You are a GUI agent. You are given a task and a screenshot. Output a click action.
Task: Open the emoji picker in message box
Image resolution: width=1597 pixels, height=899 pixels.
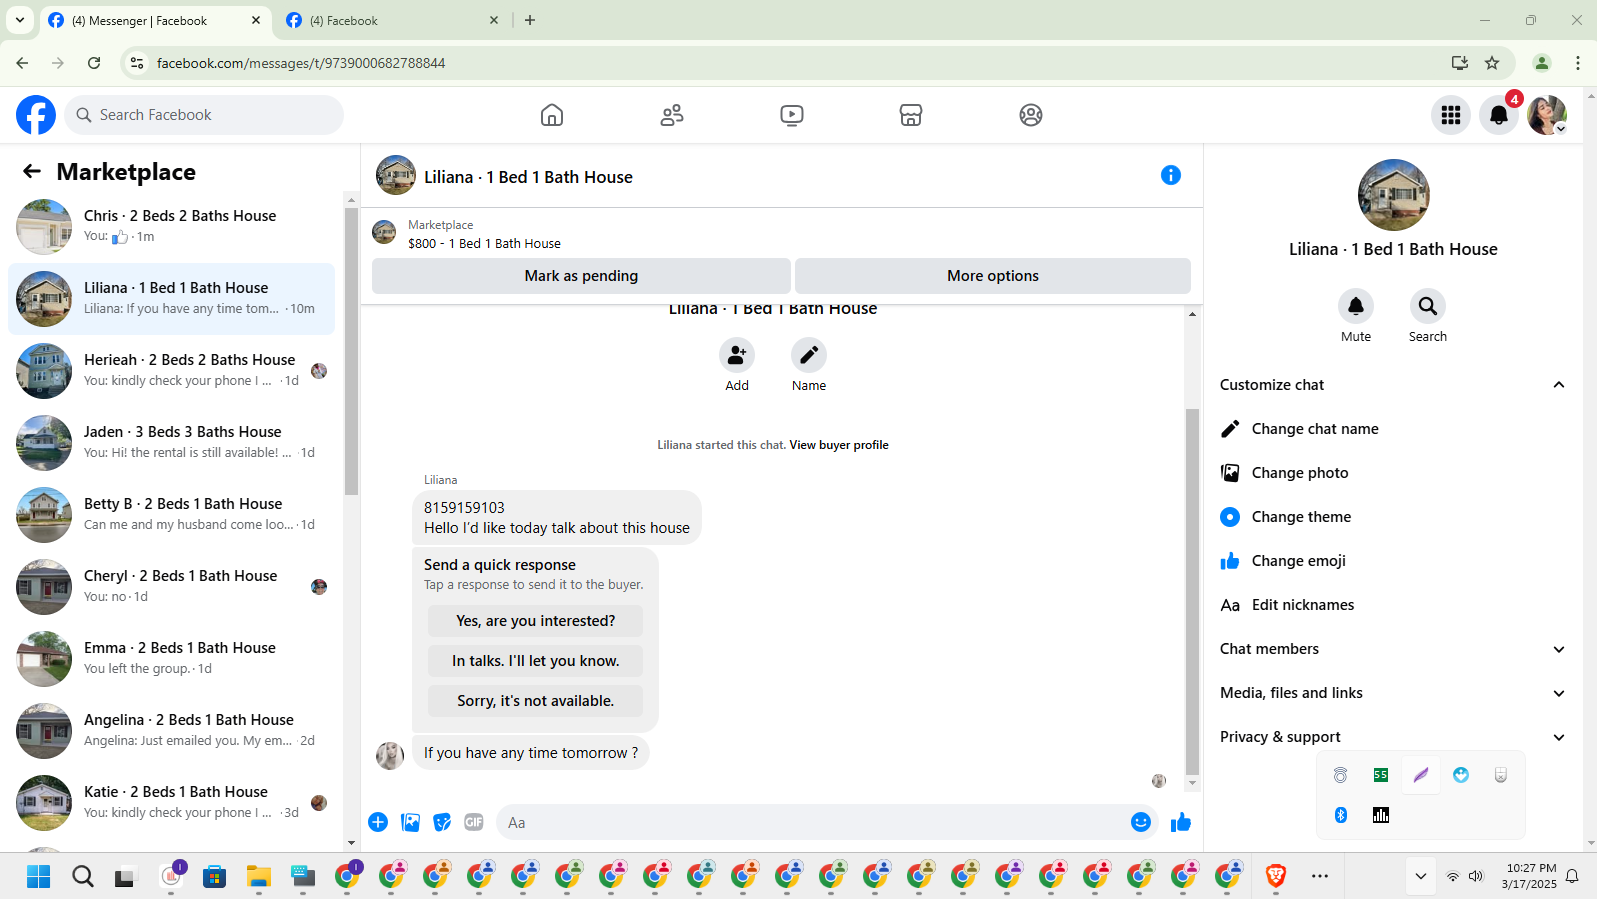(x=1141, y=822)
